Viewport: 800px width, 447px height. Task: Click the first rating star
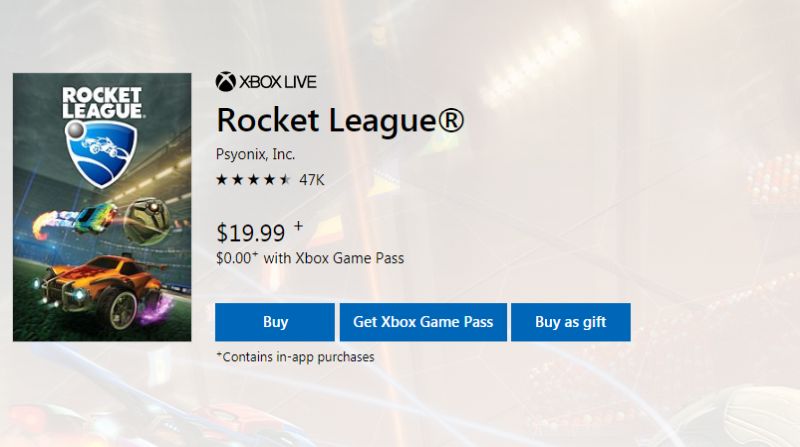click(x=222, y=180)
